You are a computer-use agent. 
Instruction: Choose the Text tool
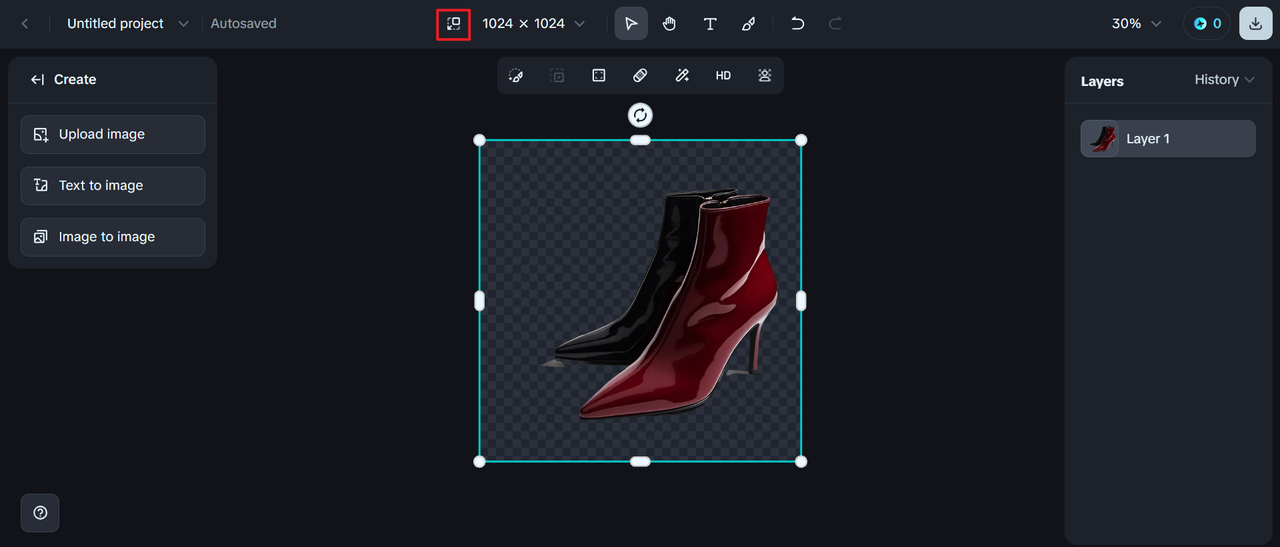pos(710,23)
